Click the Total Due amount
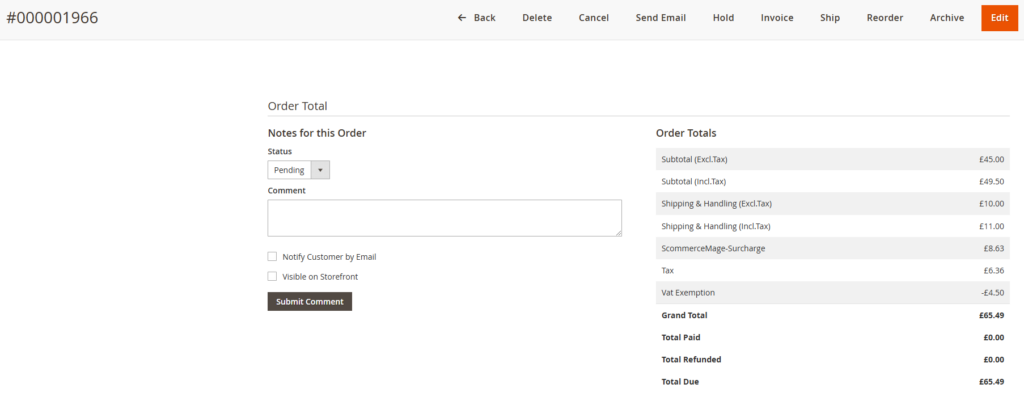 coord(992,382)
